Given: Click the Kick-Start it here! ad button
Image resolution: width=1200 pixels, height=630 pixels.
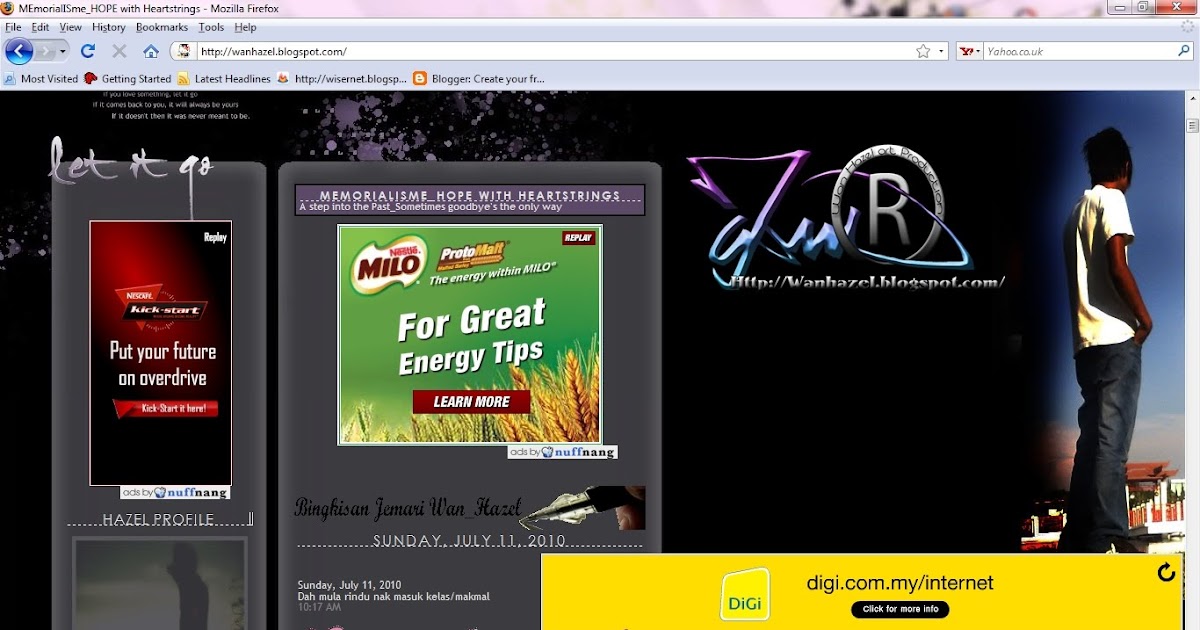Looking at the screenshot, I should [x=166, y=409].
